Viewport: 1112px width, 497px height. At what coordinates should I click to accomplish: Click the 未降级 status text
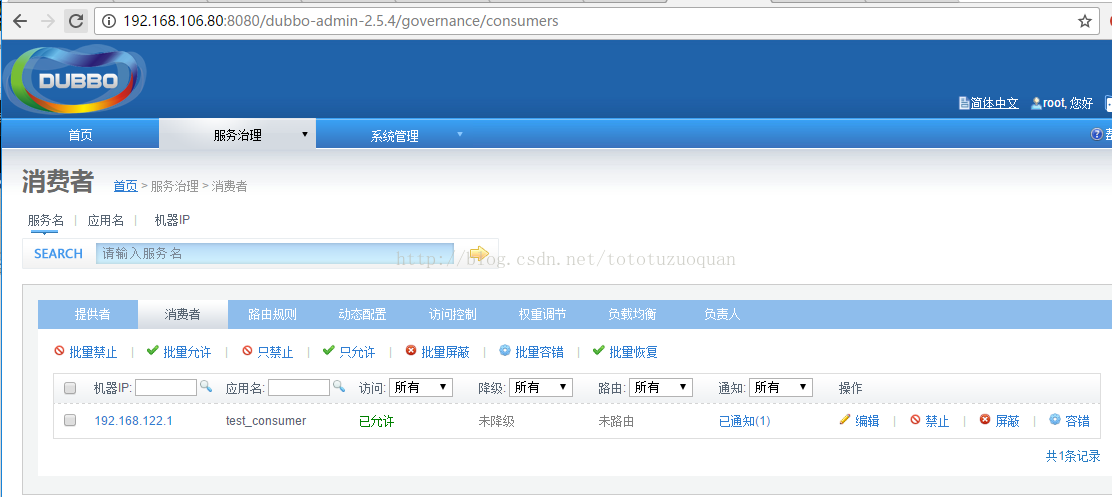[496, 421]
